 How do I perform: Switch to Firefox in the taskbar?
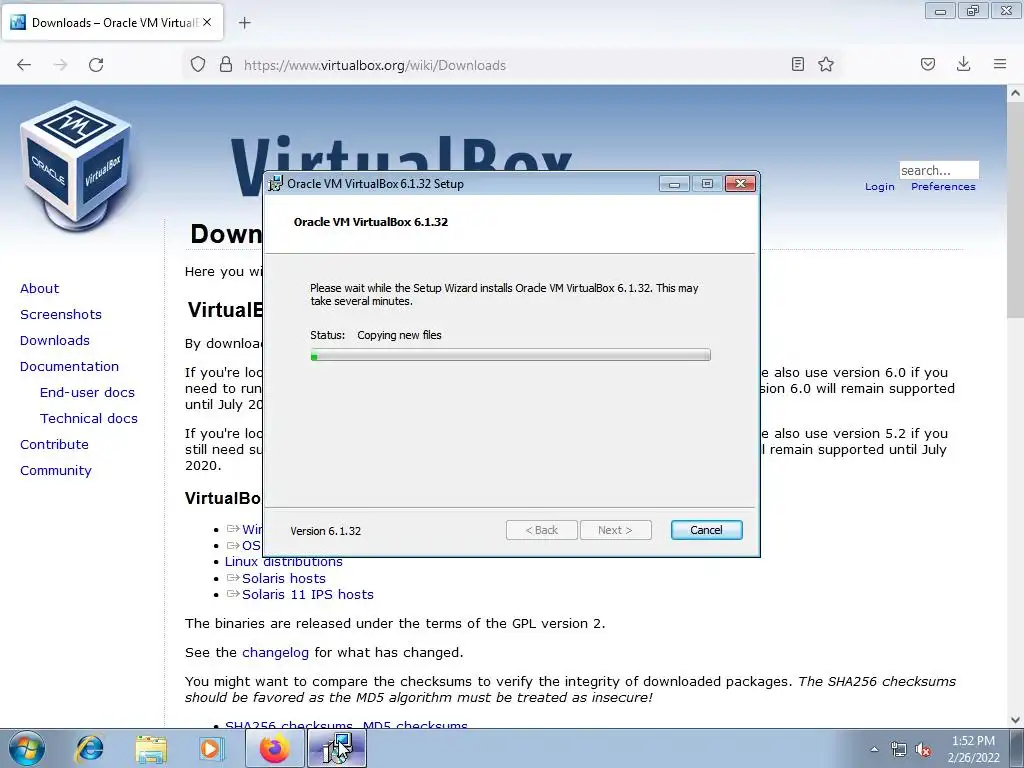click(x=275, y=749)
